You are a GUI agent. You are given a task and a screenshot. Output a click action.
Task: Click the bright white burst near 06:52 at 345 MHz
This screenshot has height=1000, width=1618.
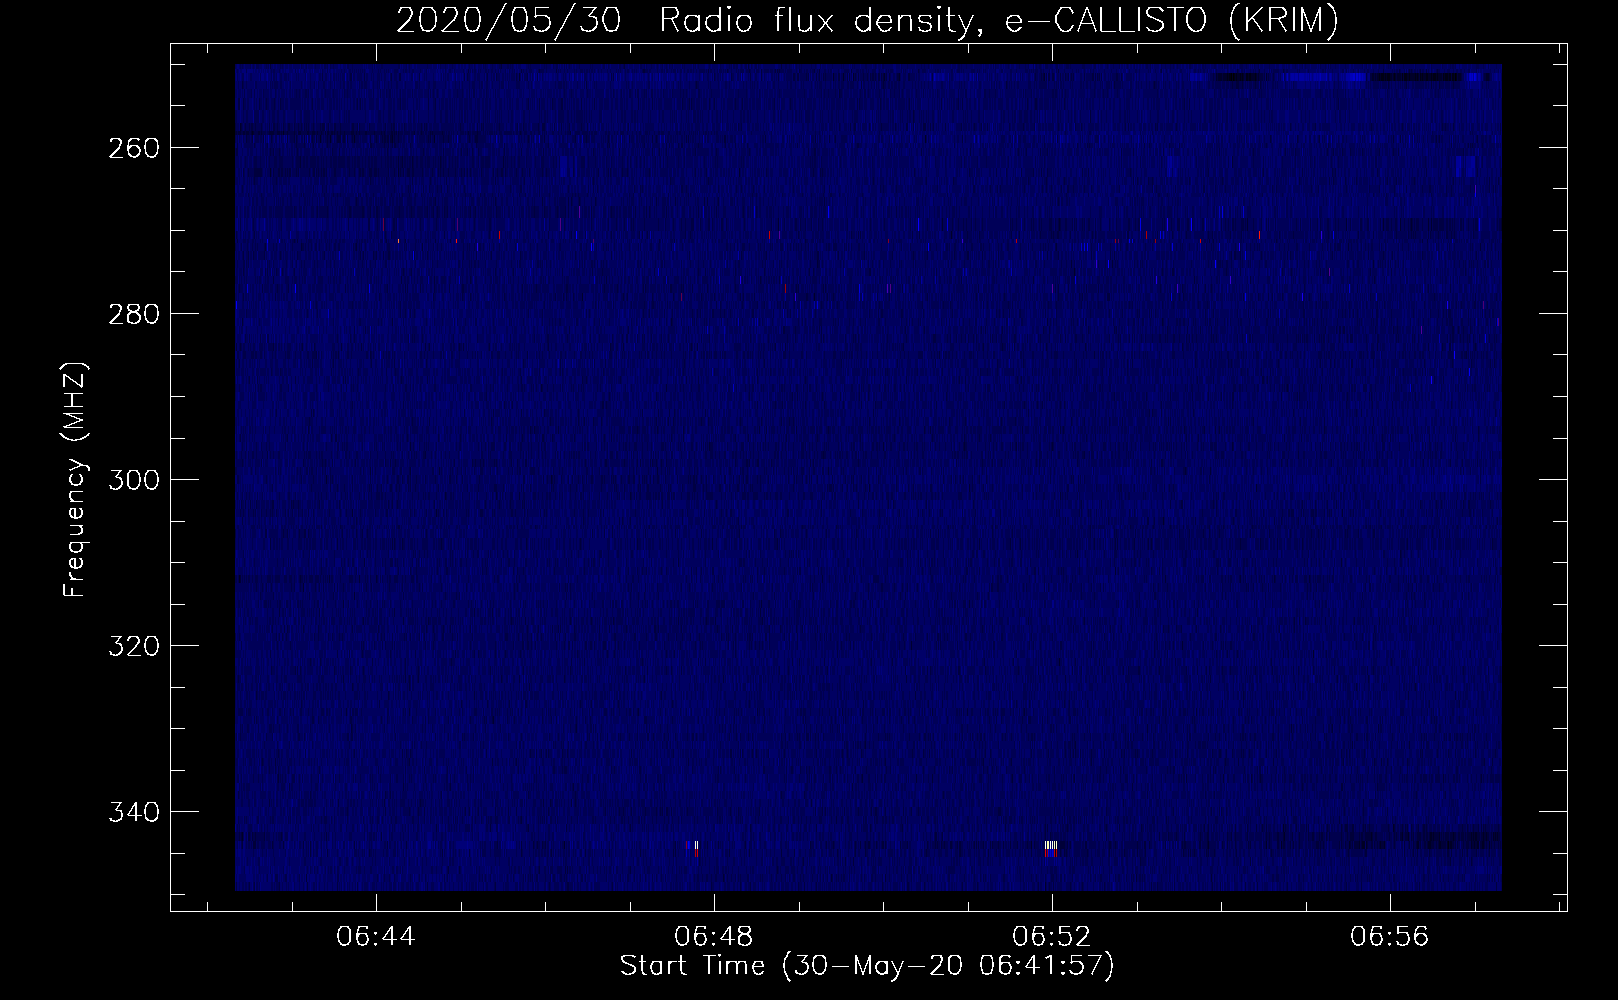pyautogui.click(x=1051, y=847)
